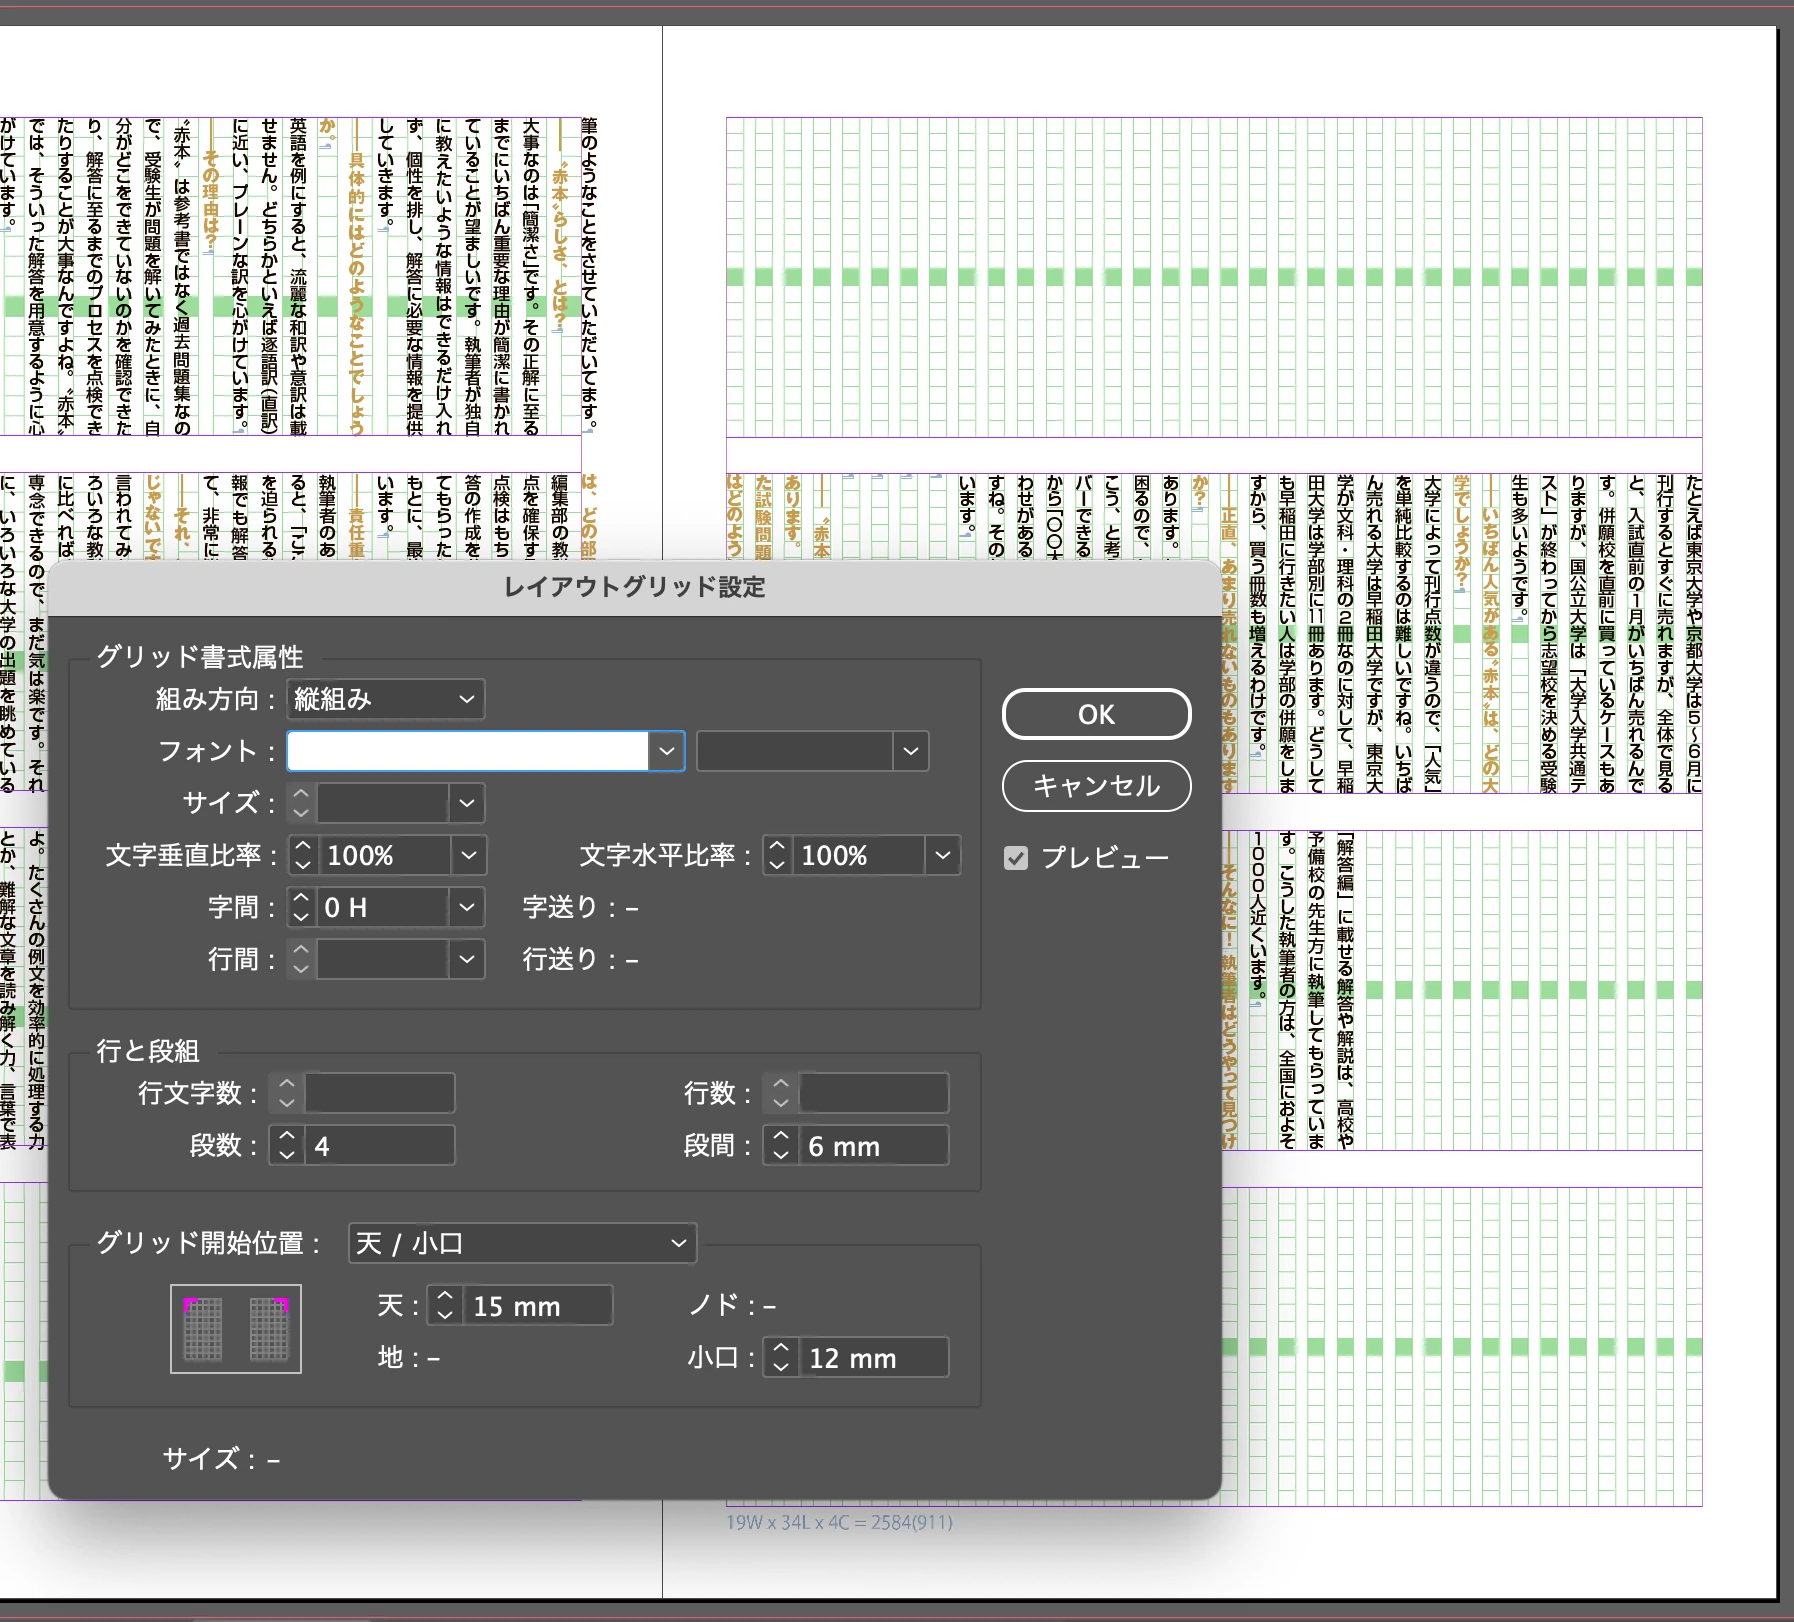The width and height of the screenshot is (1794, 1622).
Task: Click the 字間 stepper arrows
Action: point(301,907)
